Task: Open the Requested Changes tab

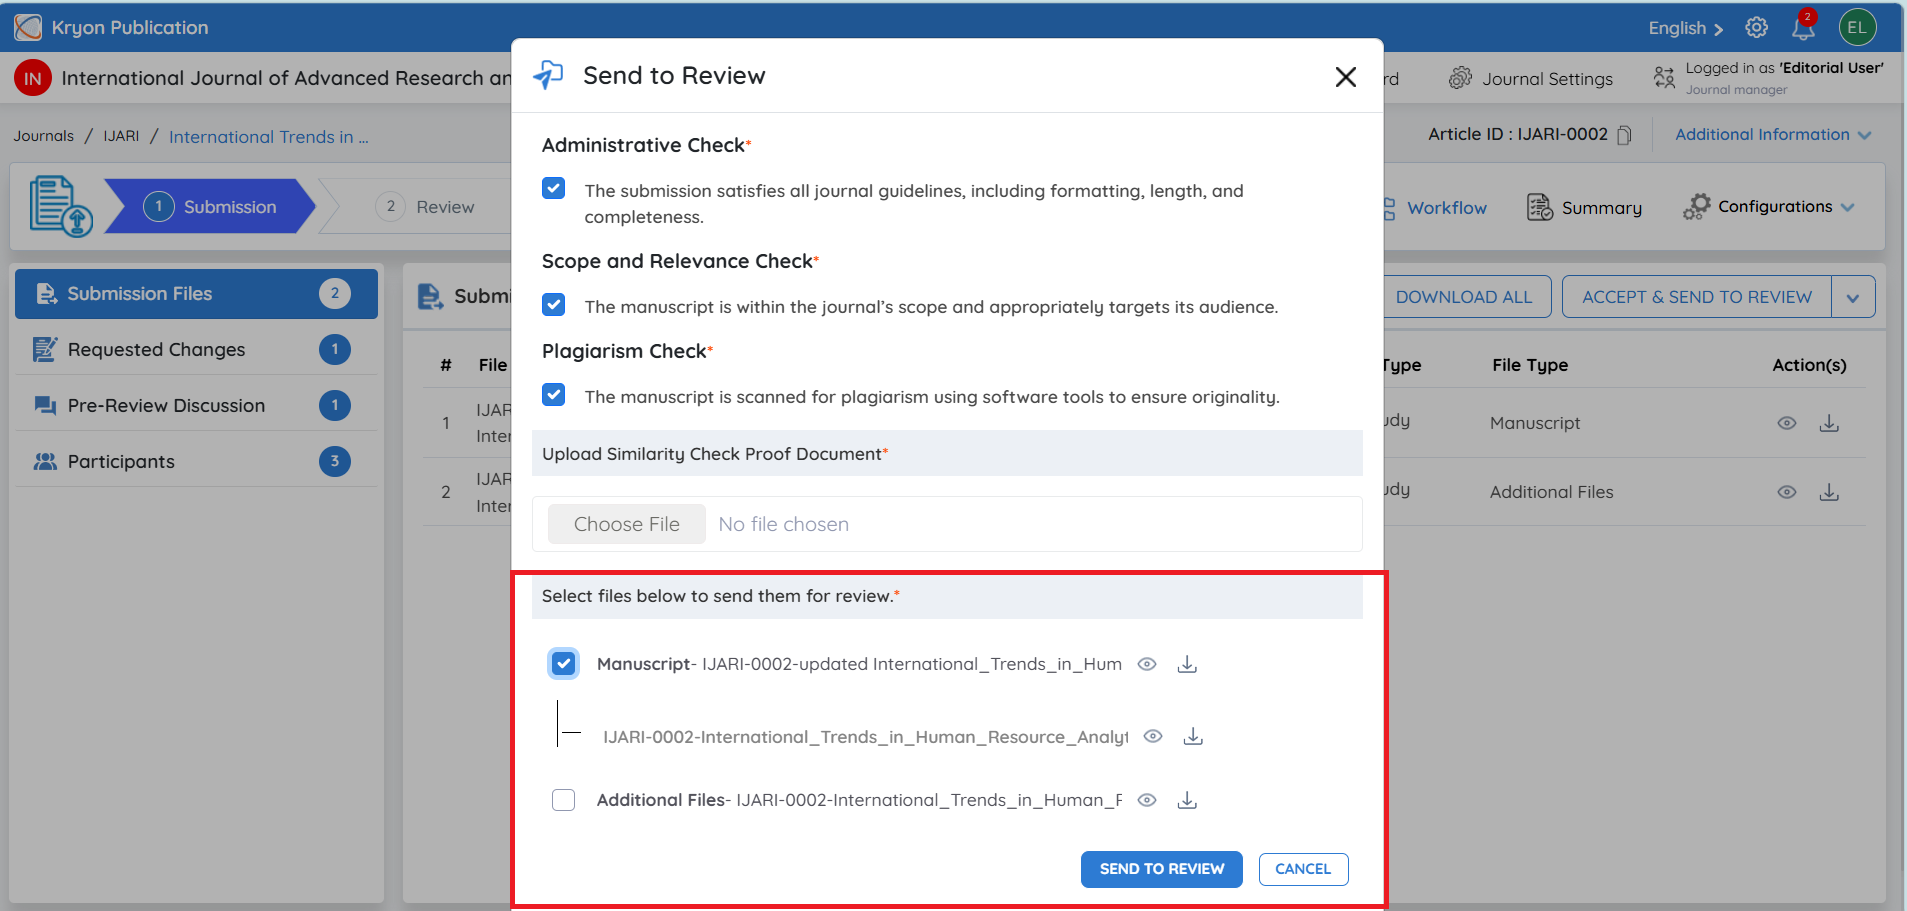Action: 196,350
